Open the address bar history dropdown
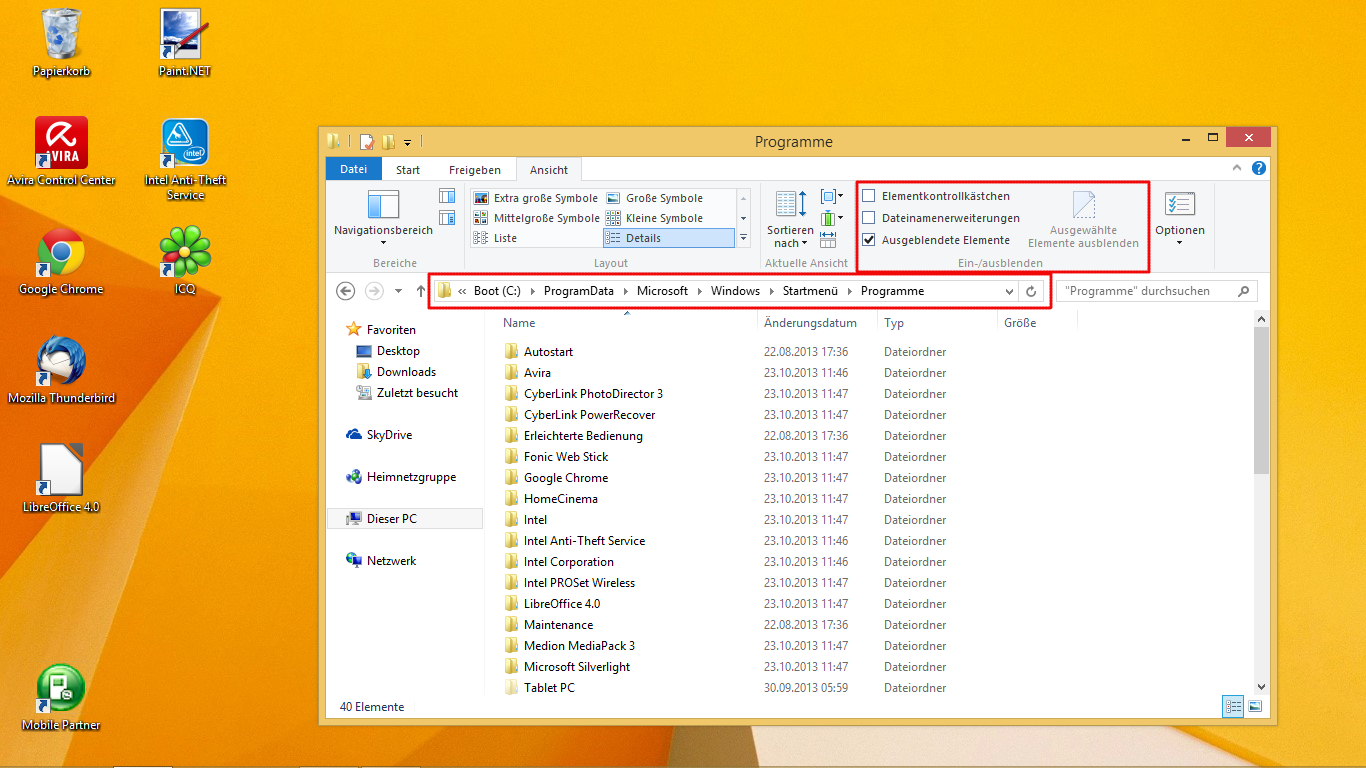Screen dimensions: 1366x768 pyautogui.click(x=1009, y=291)
